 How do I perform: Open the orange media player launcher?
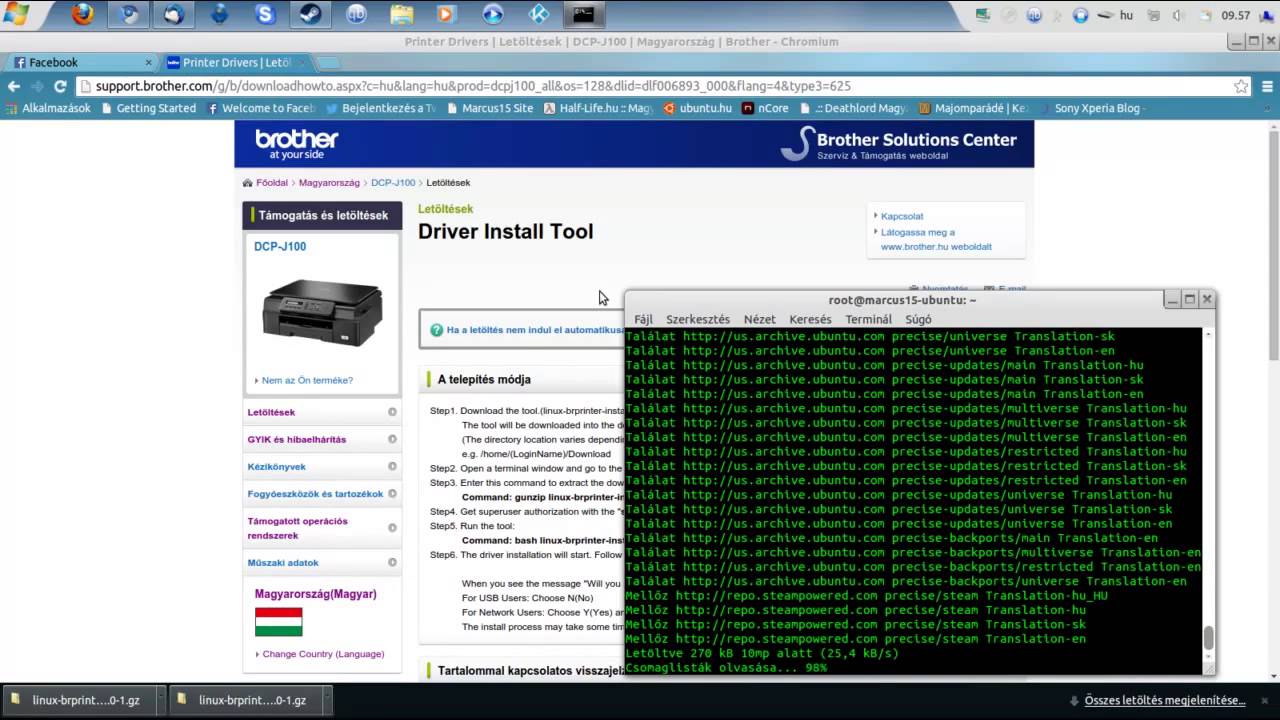[447, 14]
